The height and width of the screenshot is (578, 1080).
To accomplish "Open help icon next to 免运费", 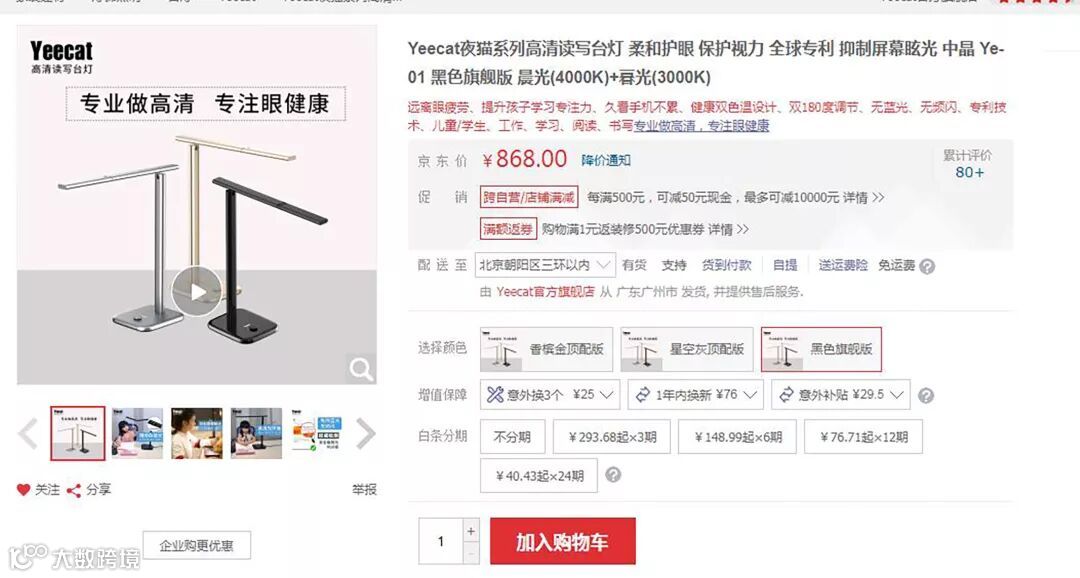I will coord(927,267).
